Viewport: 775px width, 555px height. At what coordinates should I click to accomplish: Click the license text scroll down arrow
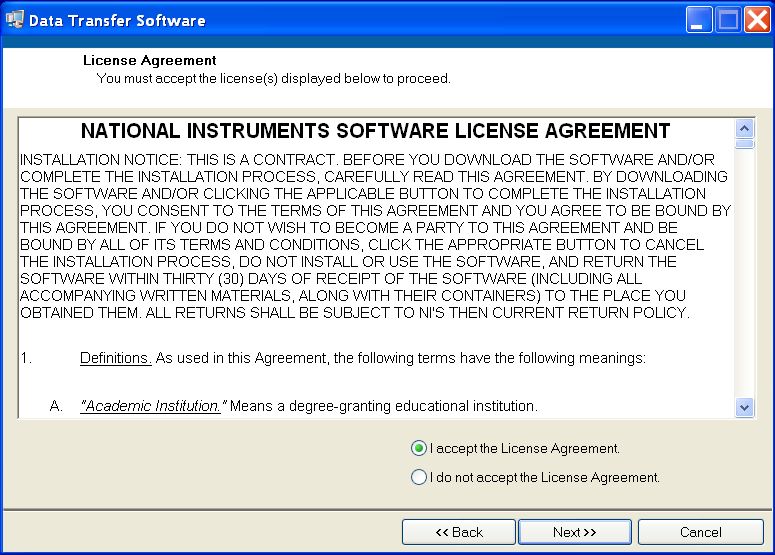point(744,408)
